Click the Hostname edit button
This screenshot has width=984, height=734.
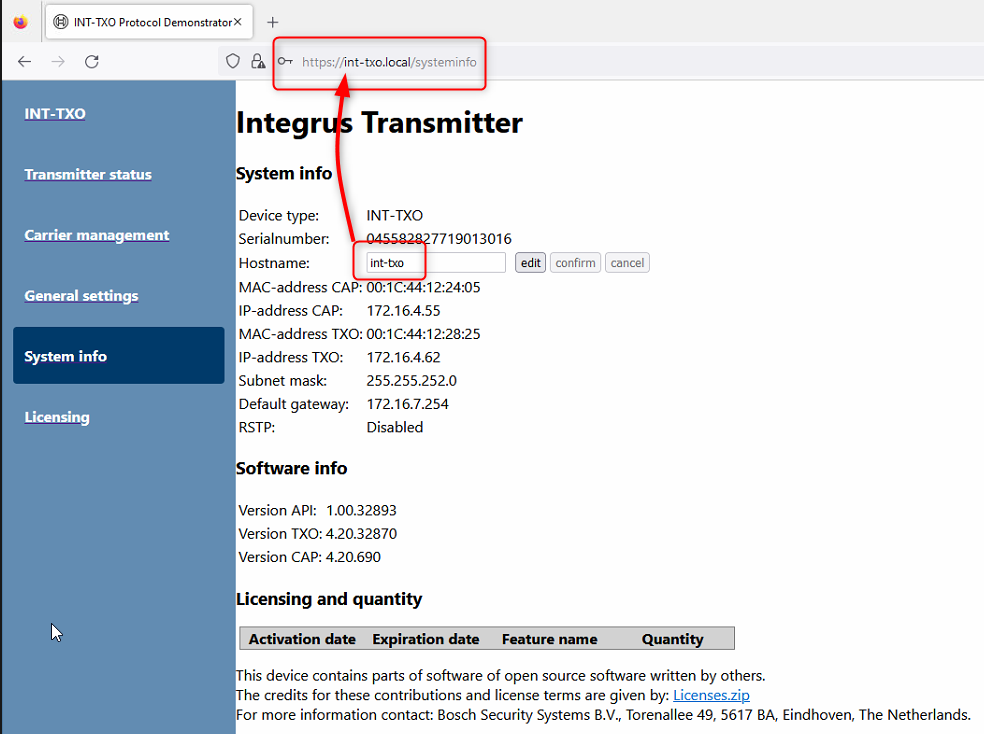pyautogui.click(x=530, y=263)
